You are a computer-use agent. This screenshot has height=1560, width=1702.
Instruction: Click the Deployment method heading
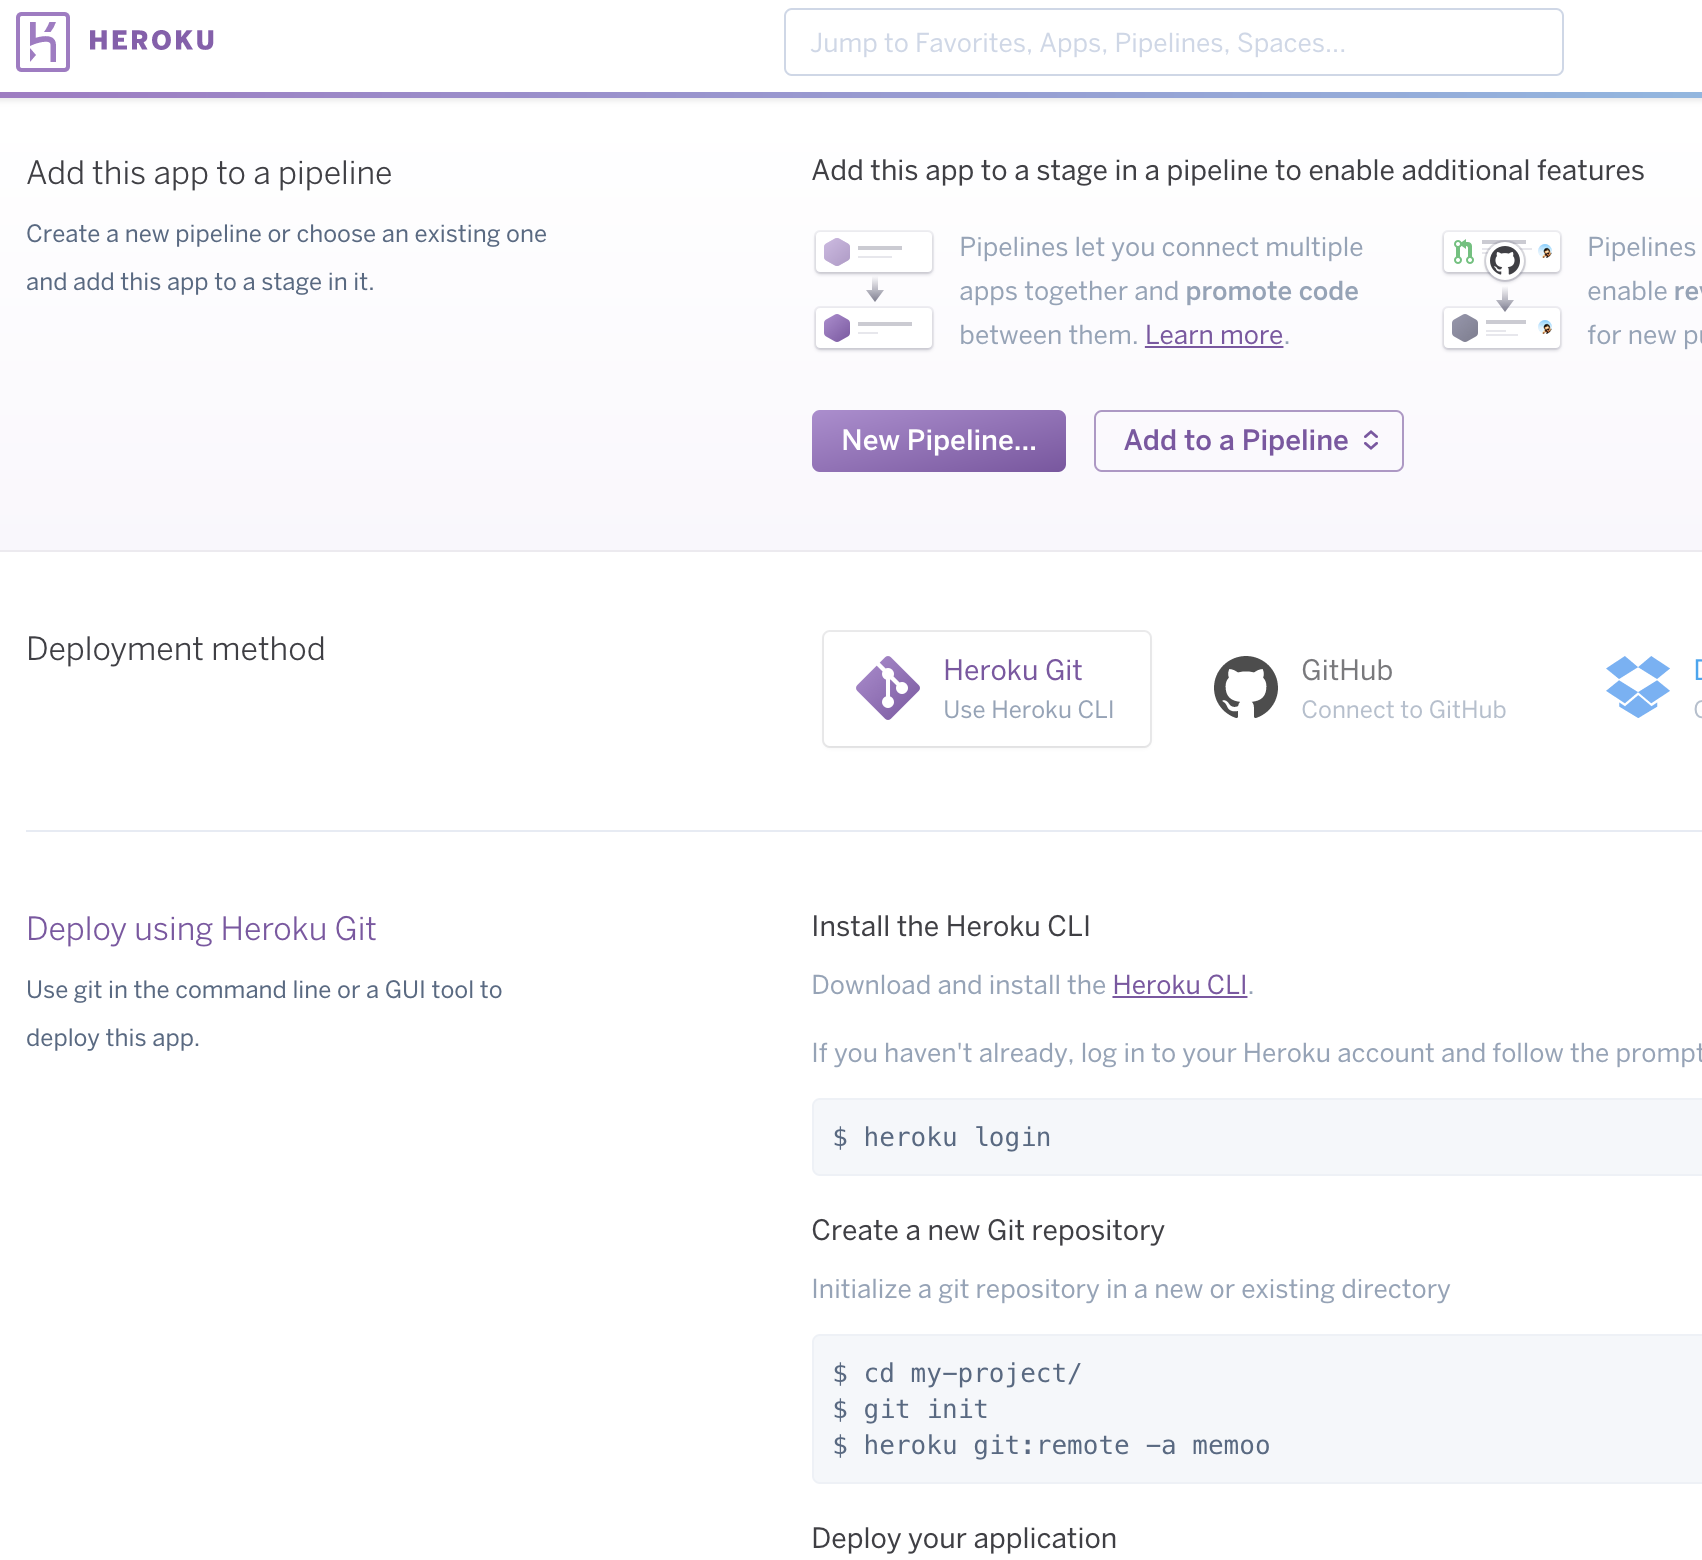(x=175, y=649)
